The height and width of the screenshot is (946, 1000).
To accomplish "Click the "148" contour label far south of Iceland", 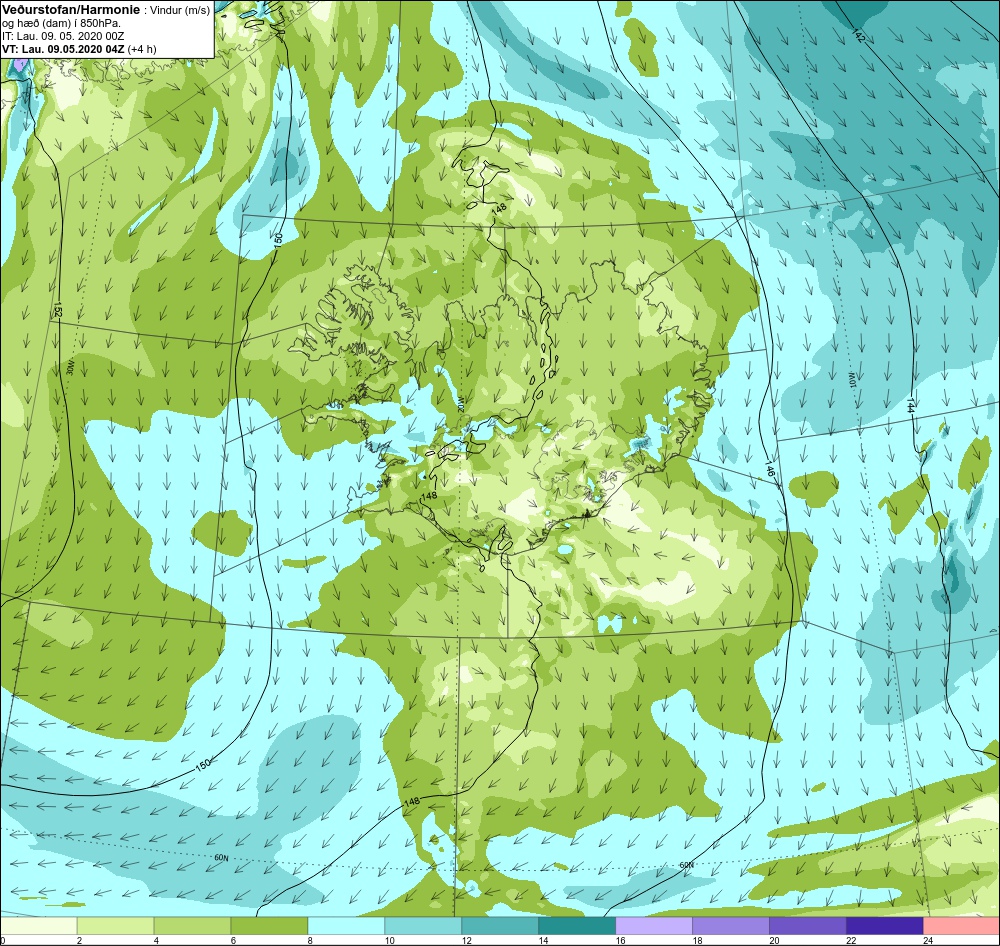I will pyautogui.click(x=412, y=801).
